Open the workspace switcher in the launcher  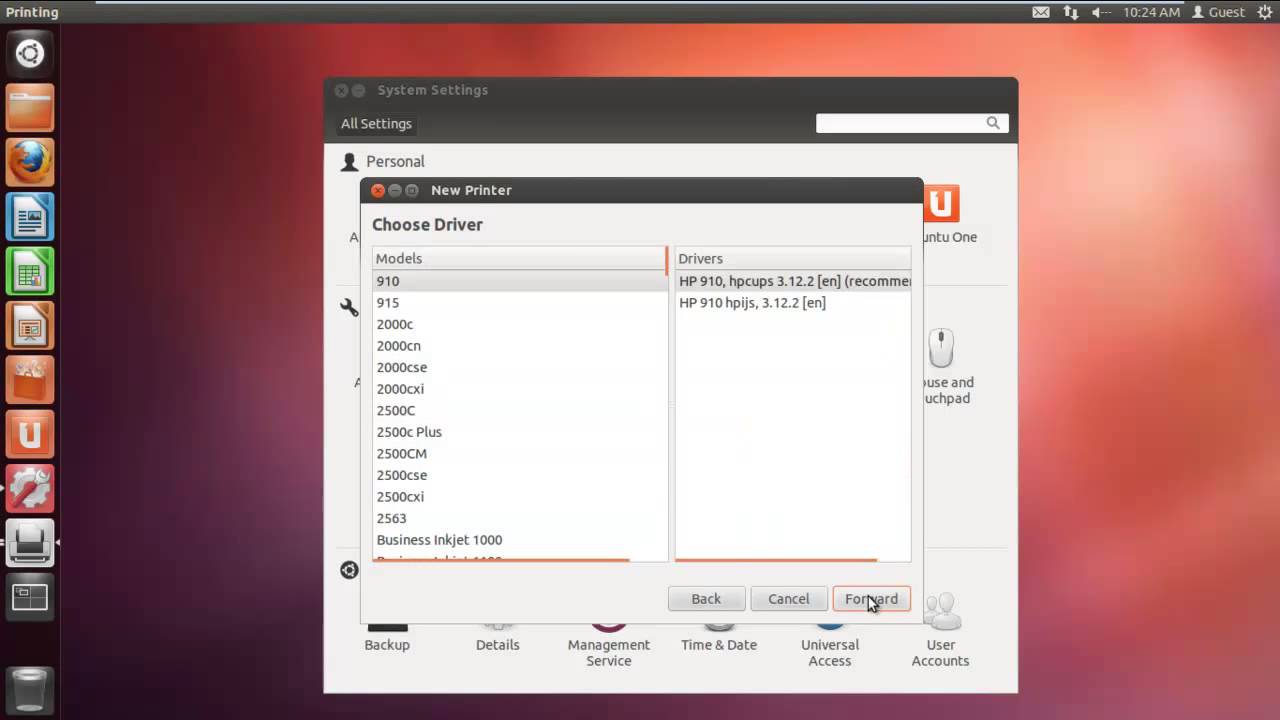(30, 597)
